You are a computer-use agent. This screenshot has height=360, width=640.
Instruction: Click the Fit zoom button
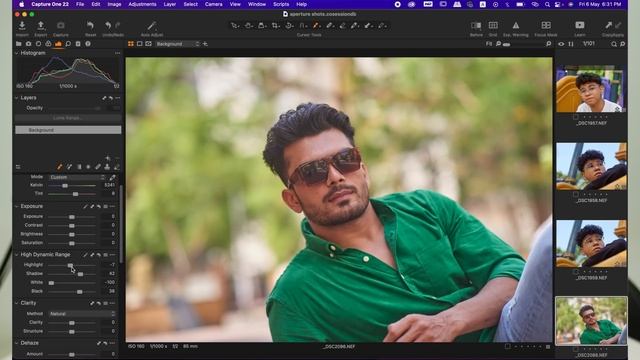(x=489, y=44)
